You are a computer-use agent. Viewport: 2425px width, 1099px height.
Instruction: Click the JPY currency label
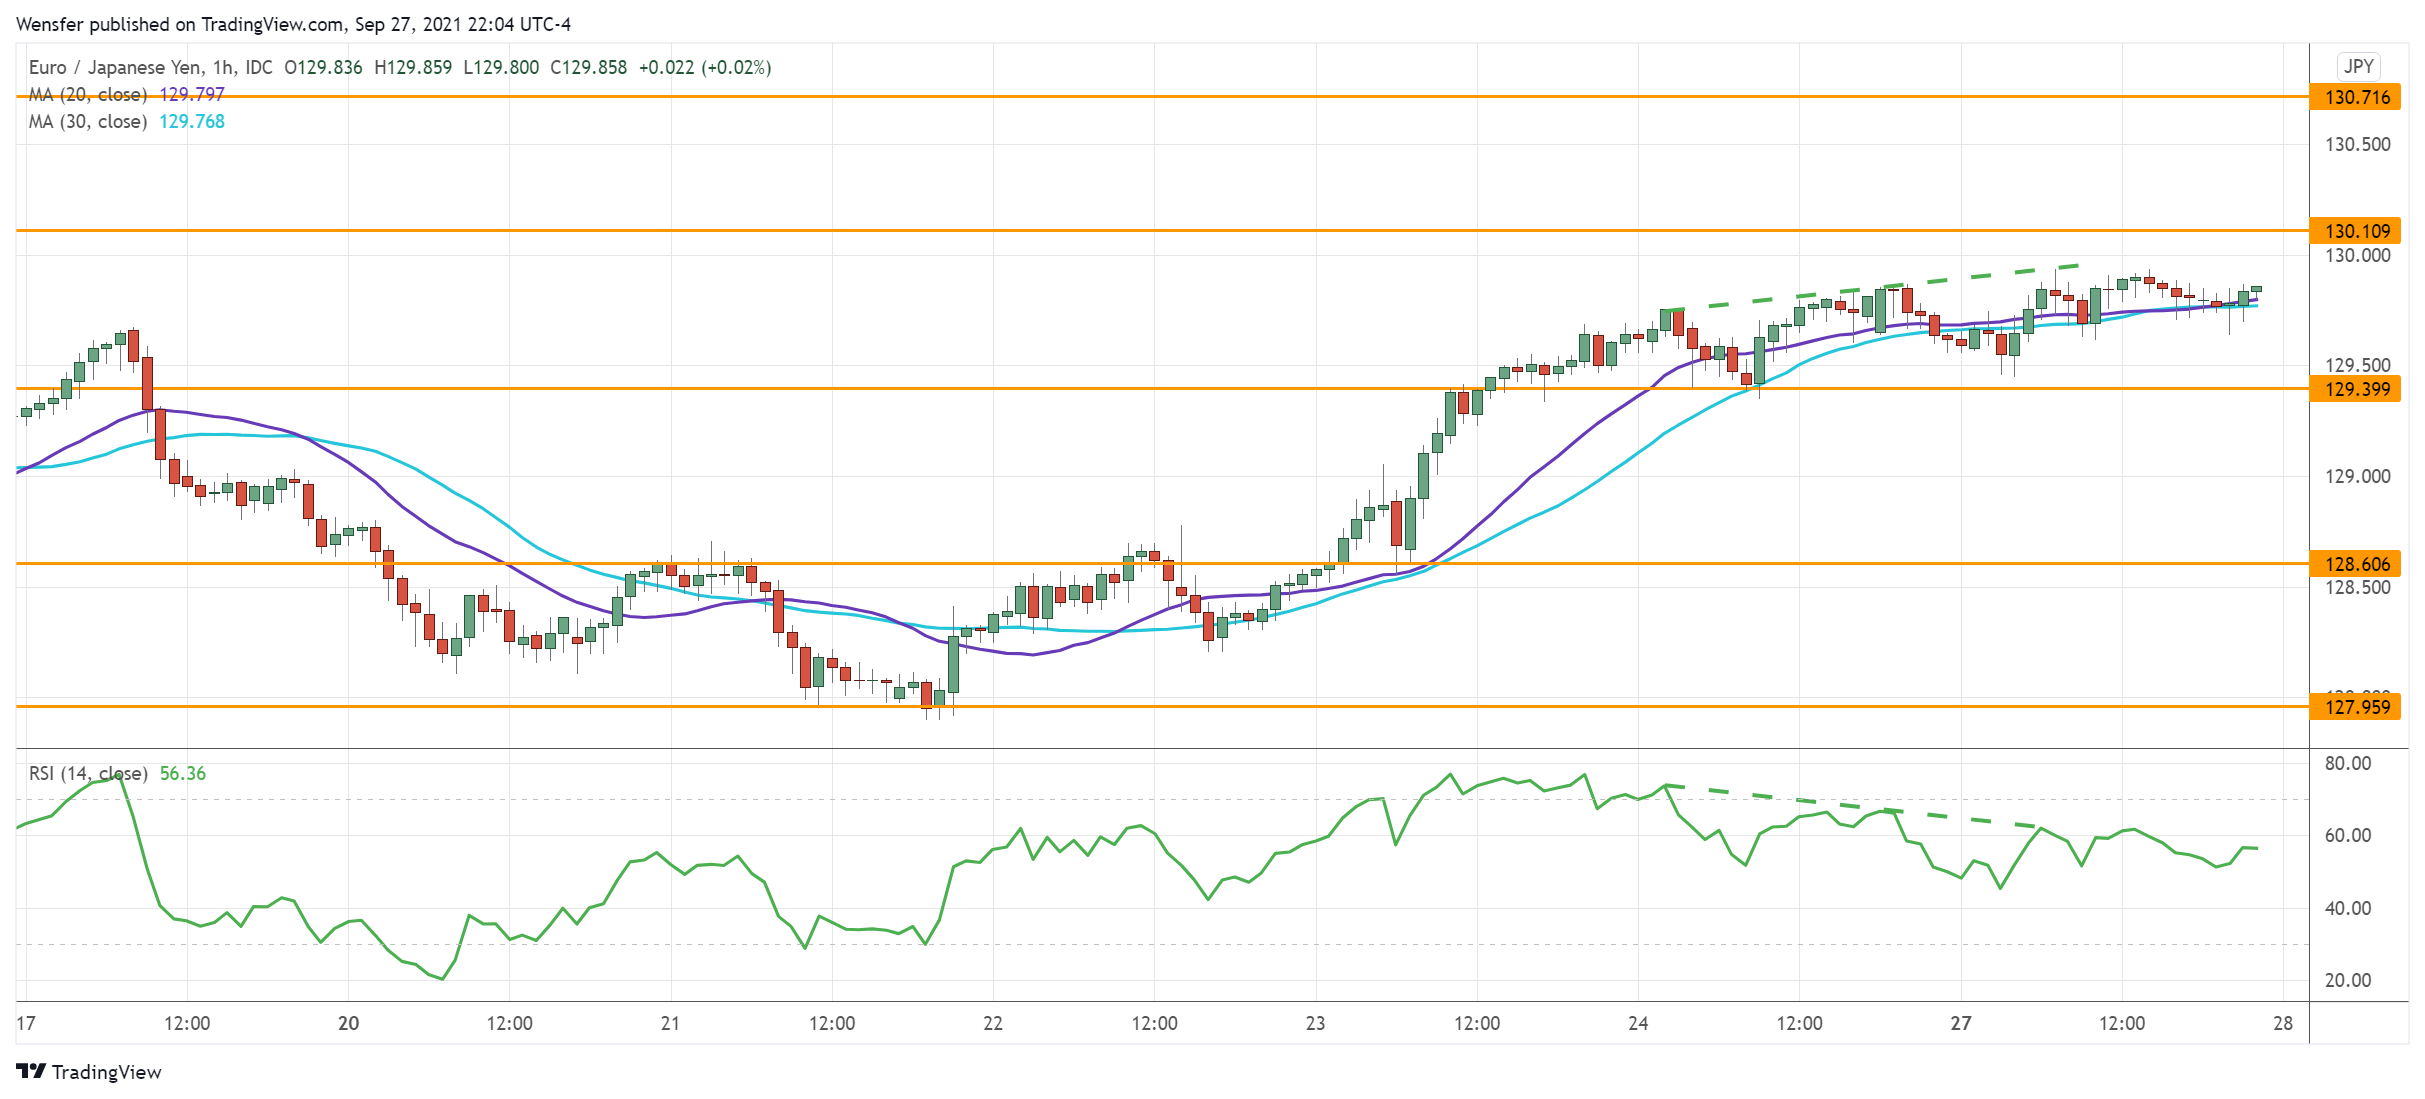[x=2358, y=66]
